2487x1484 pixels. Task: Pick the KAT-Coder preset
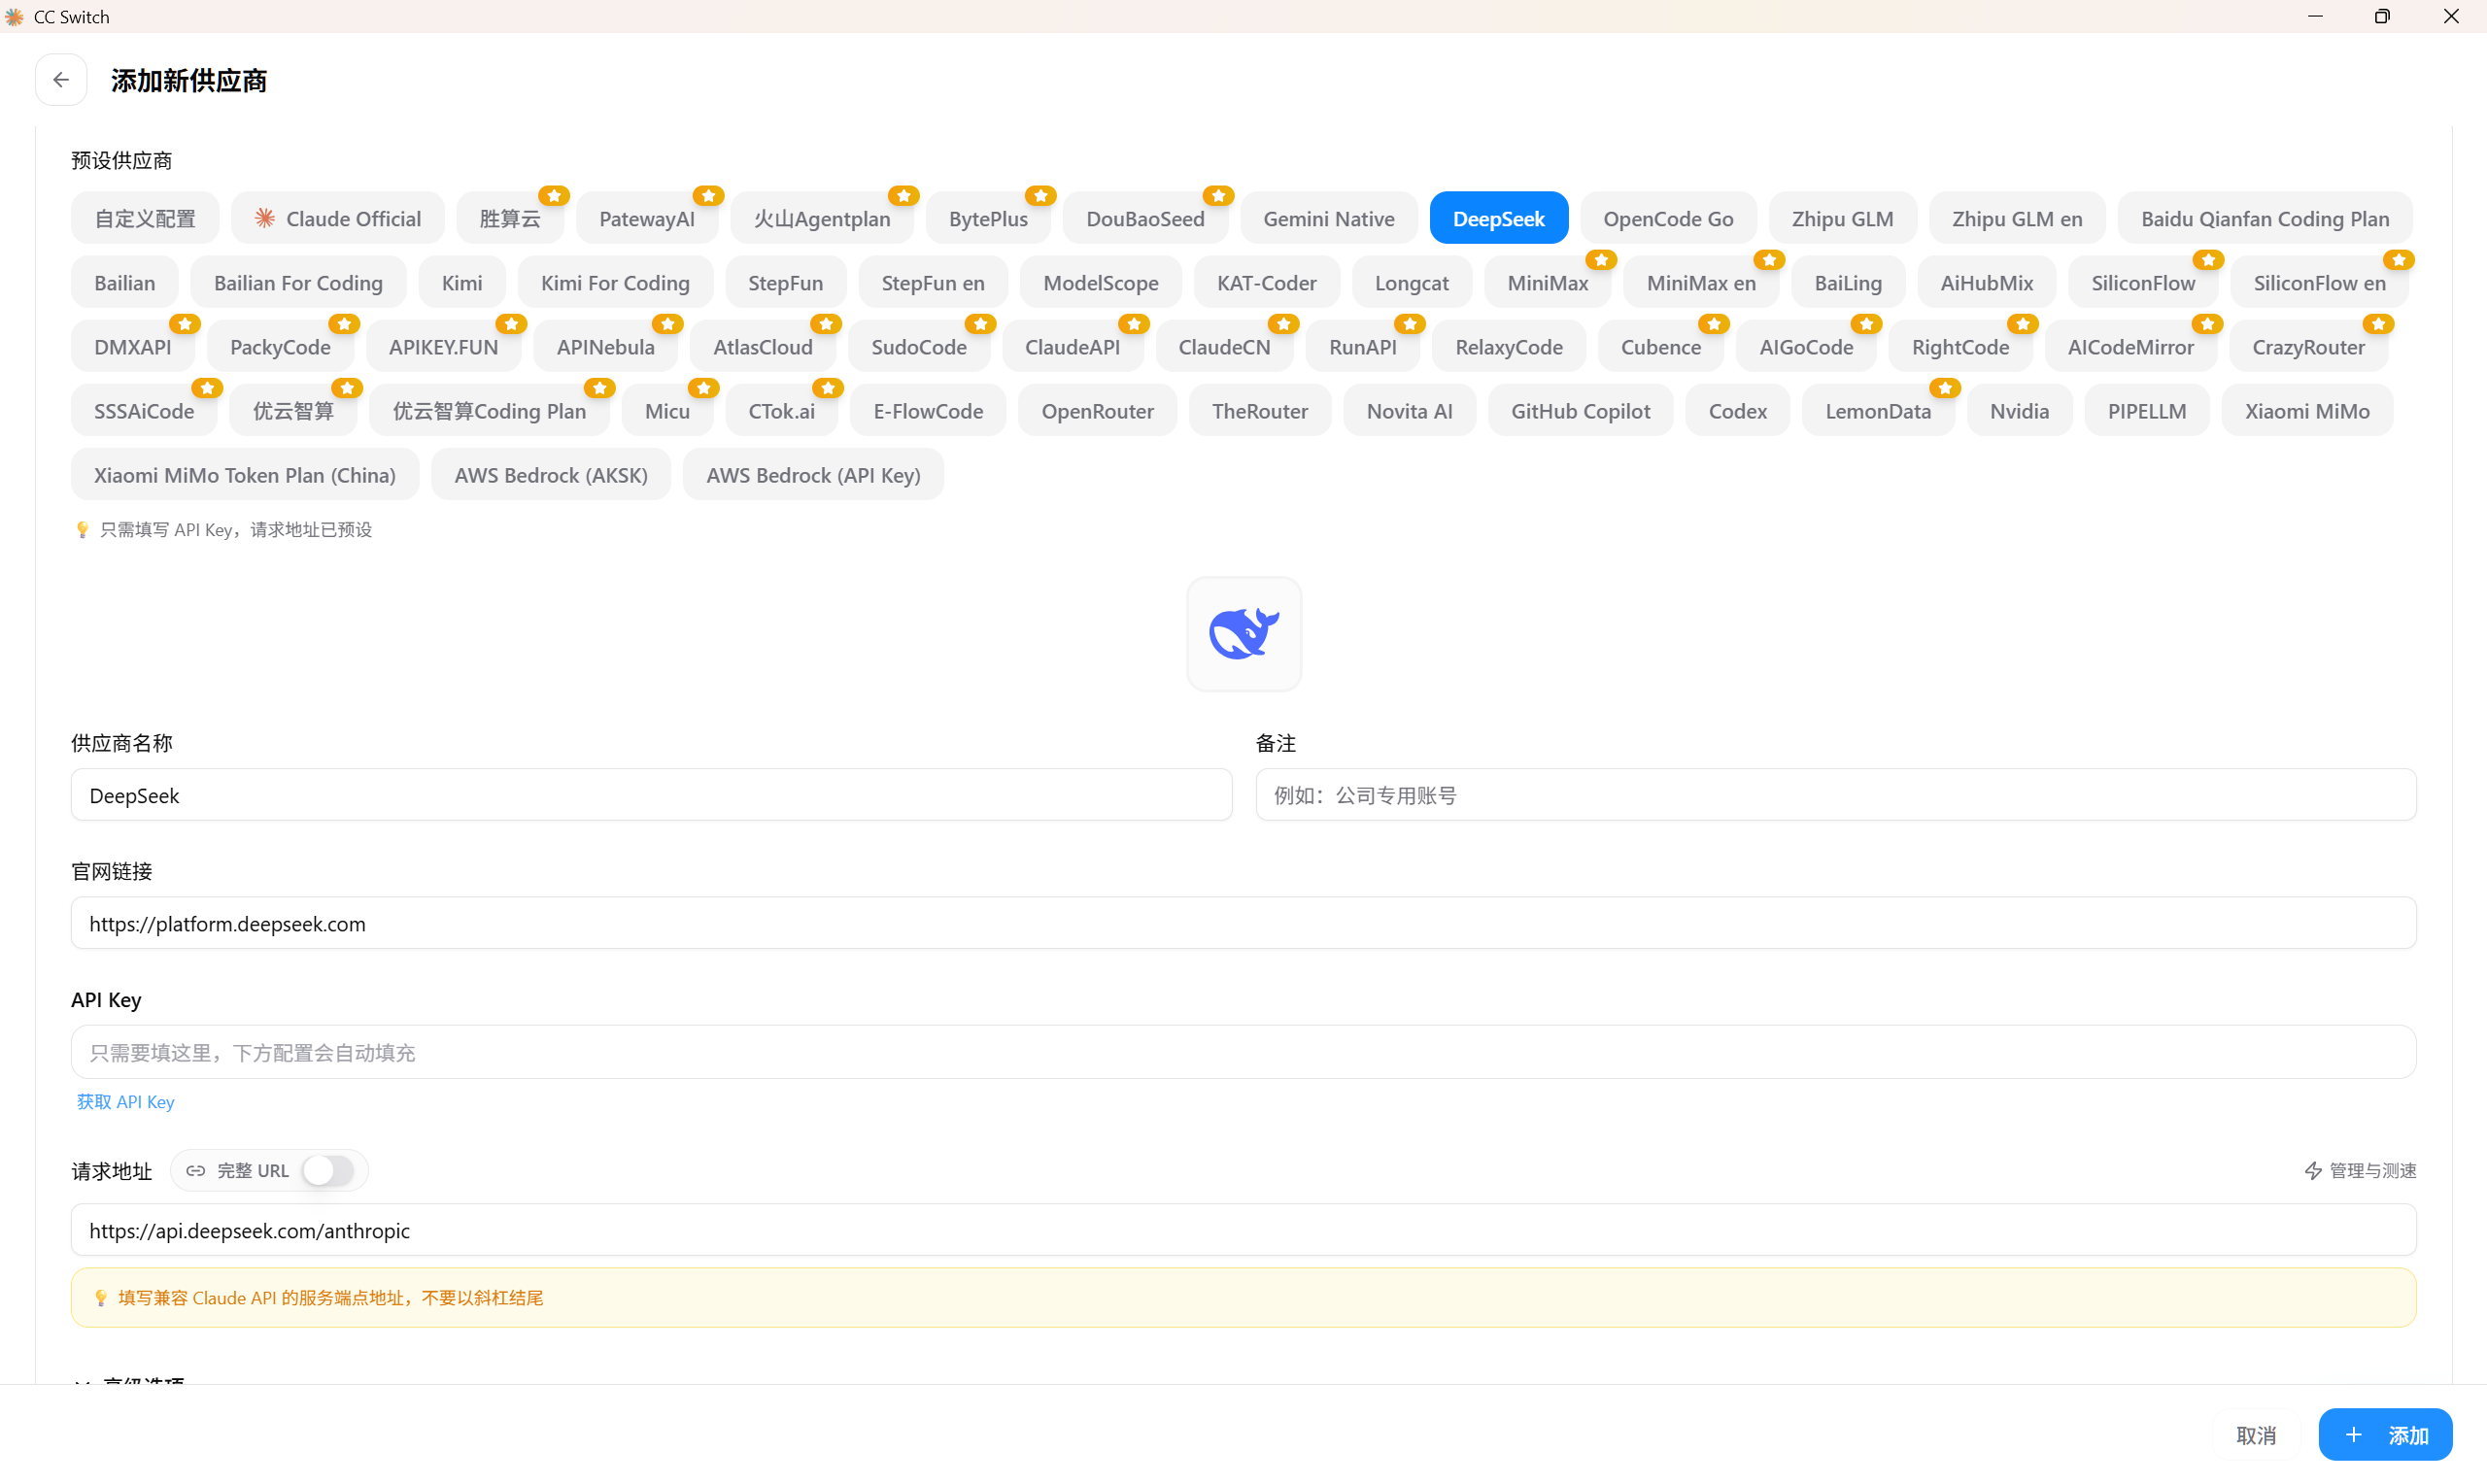click(x=1266, y=282)
